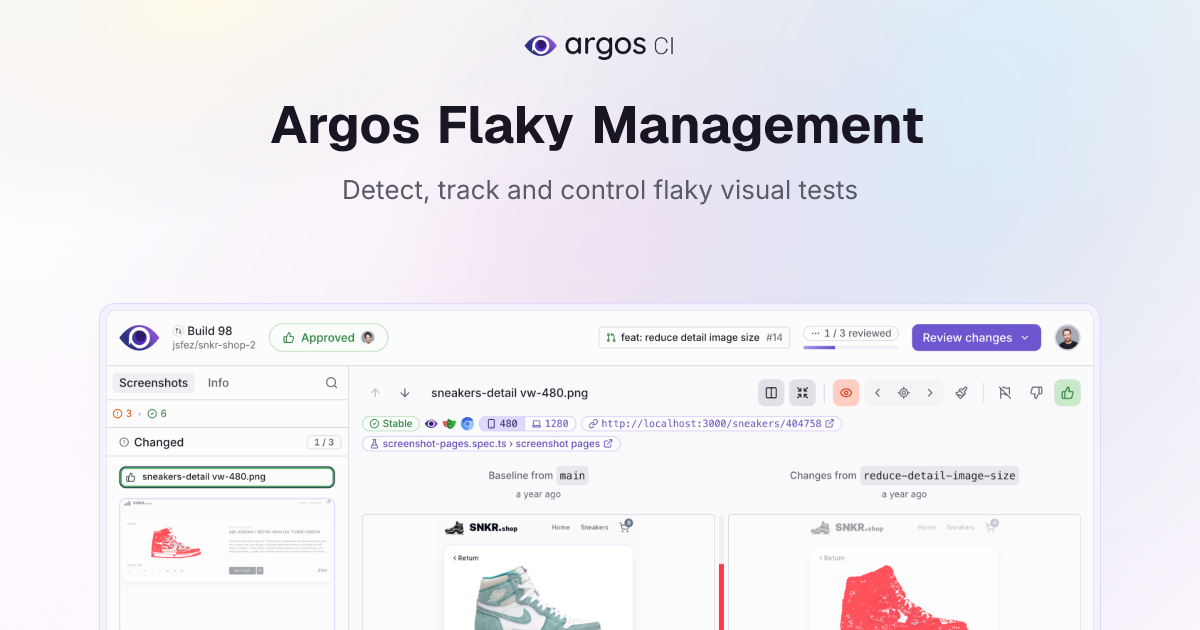Click the locate changes crosshair icon
Screen dimensions: 1200x630
[x=904, y=393]
